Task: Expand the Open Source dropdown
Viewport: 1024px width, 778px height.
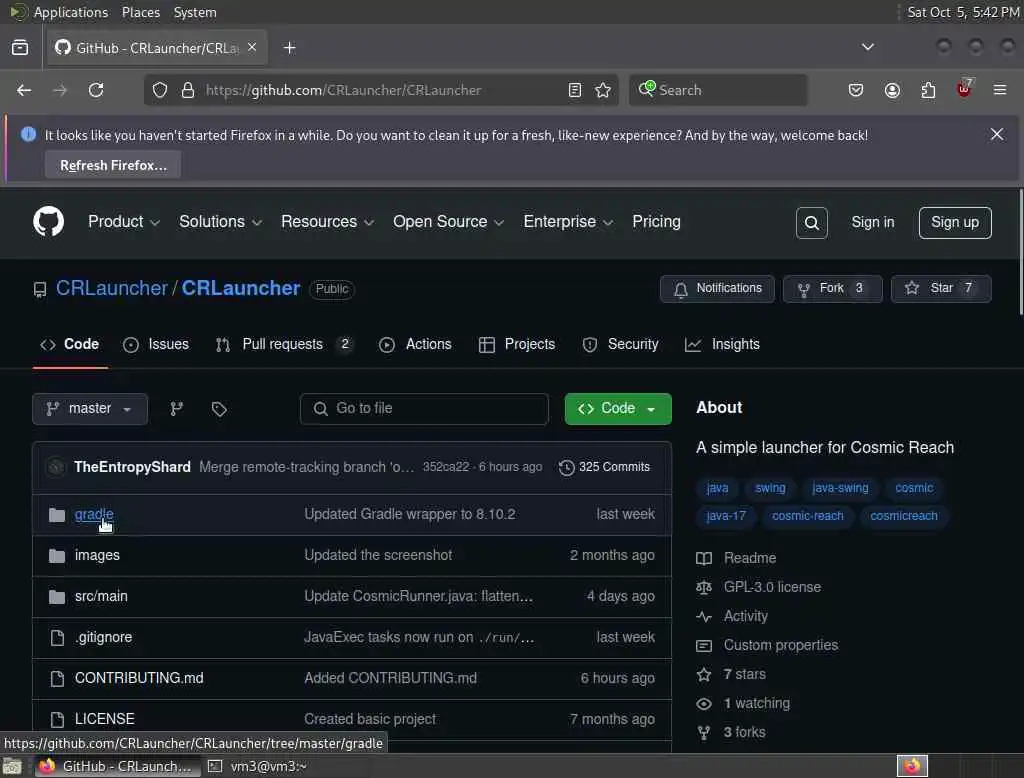Action: click(448, 222)
